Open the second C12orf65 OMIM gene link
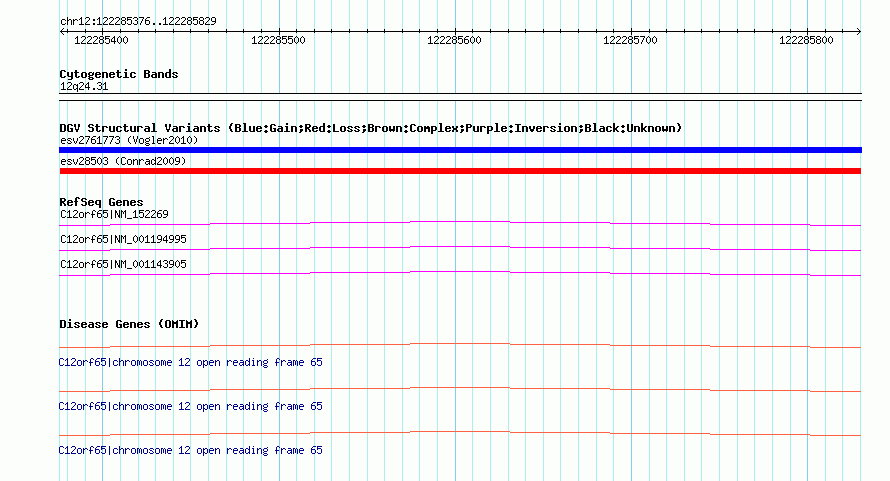The height and width of the screenshot is (481, 890). click(191, 407)
